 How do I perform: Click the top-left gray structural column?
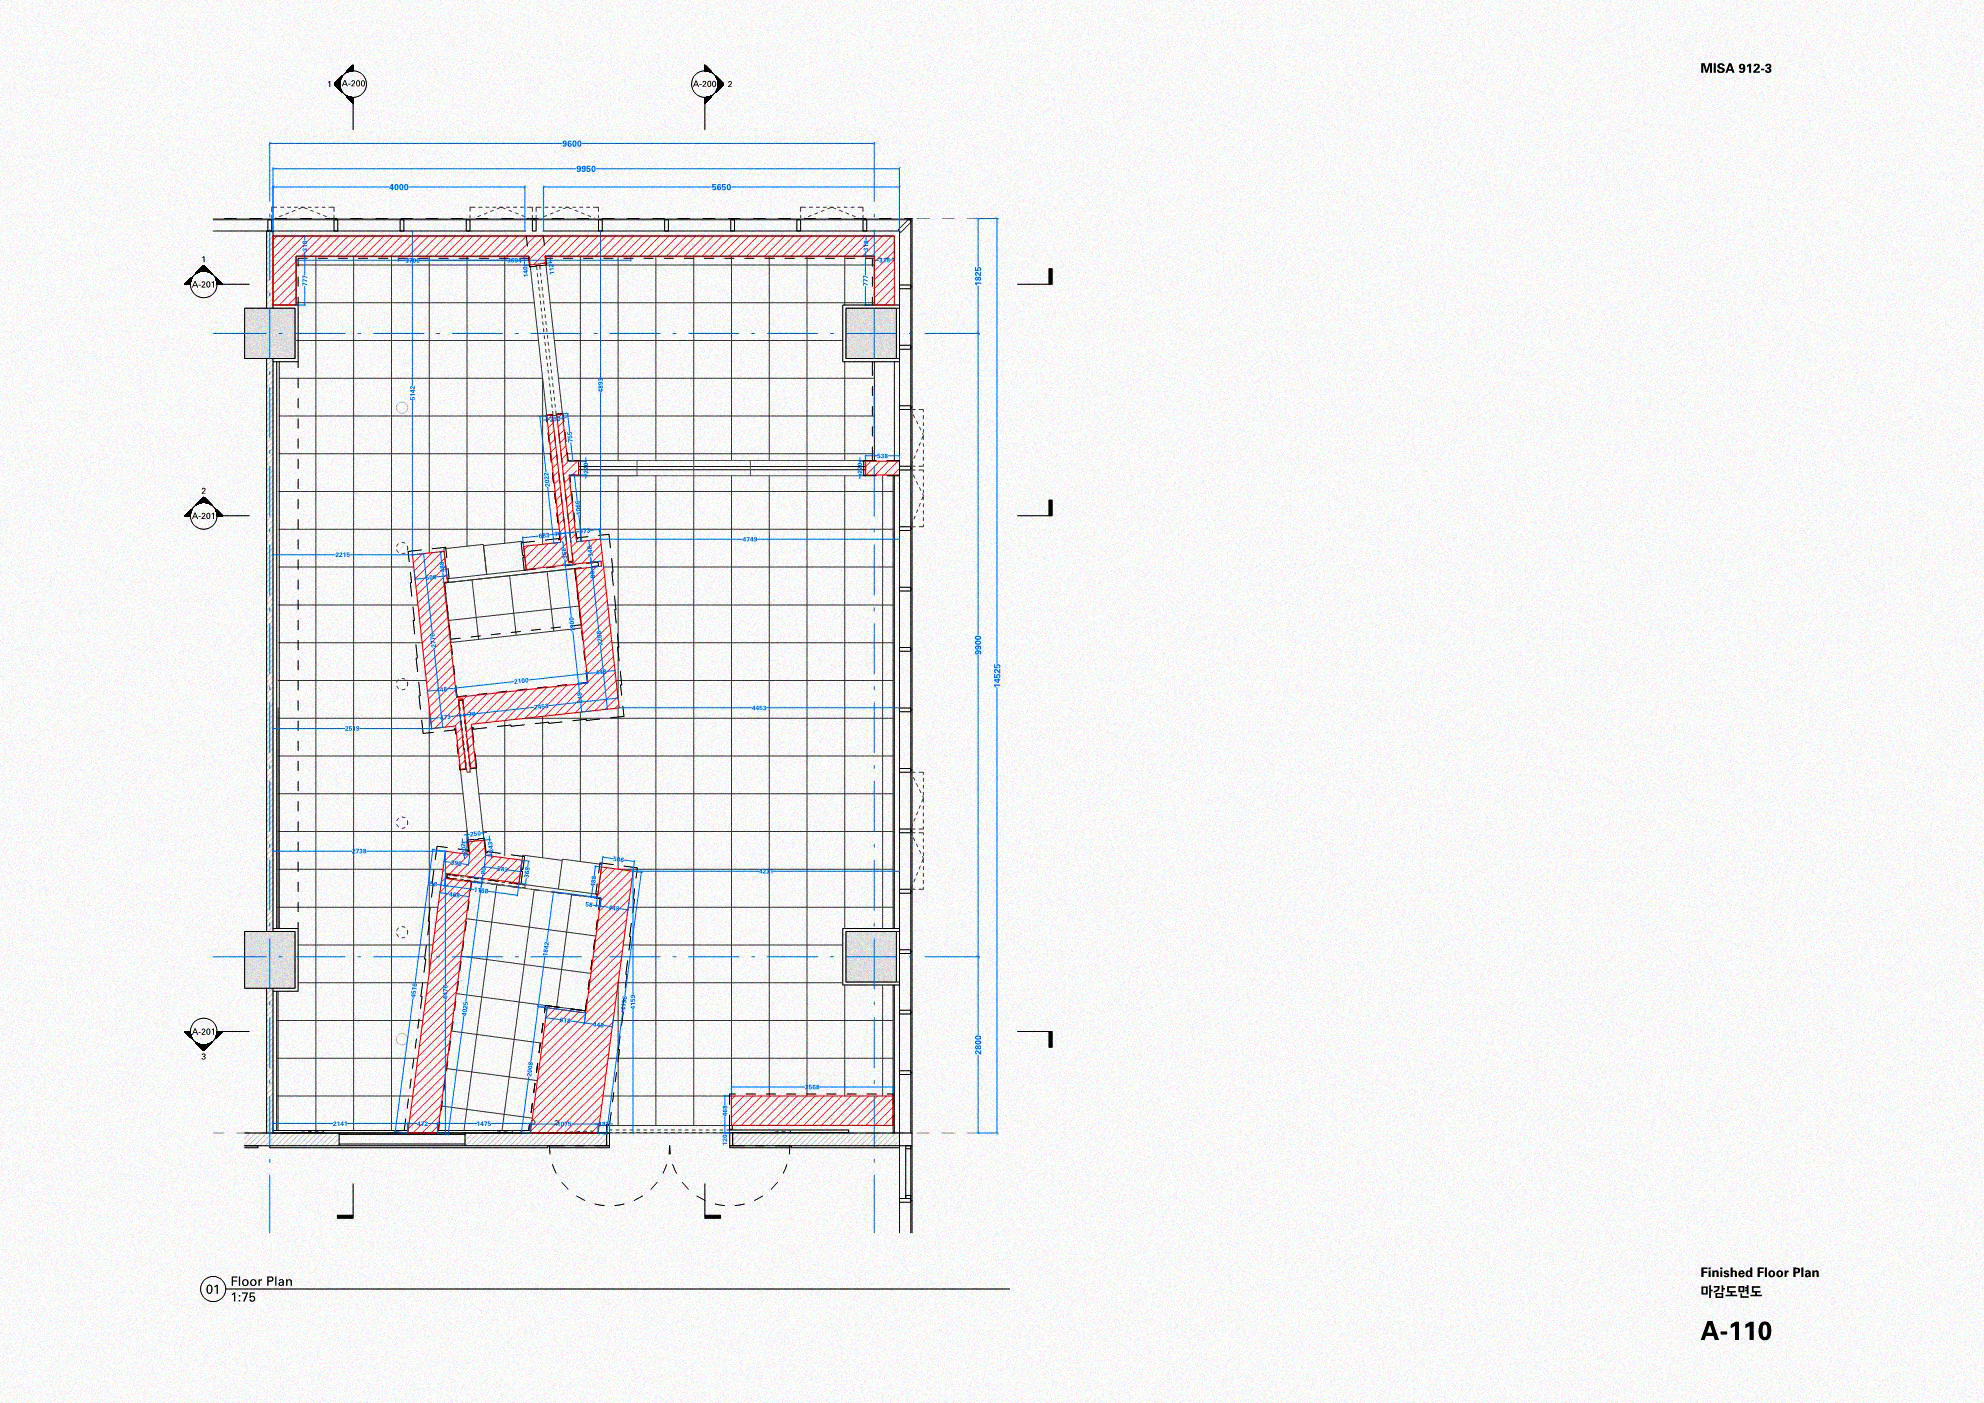[271, 333]
